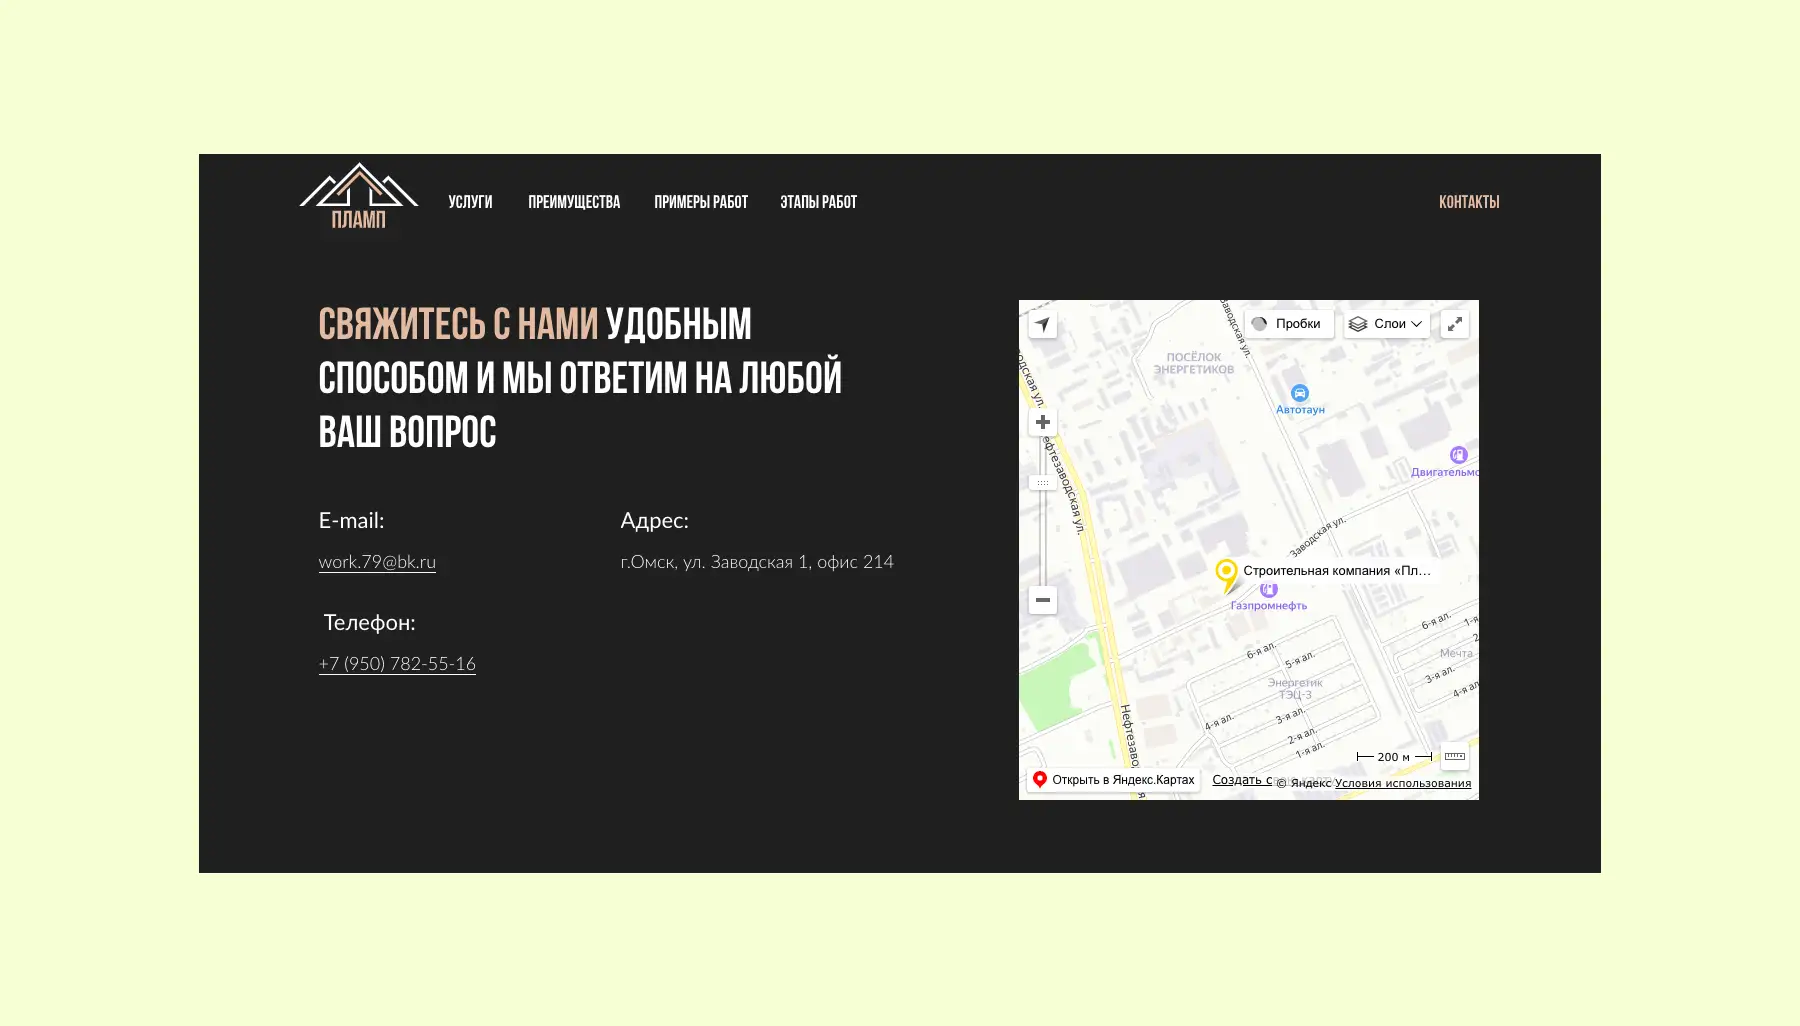Click the Двигательмонтаж map marker icon
Viewport: 1800px width, 1026px height.
1458,455
